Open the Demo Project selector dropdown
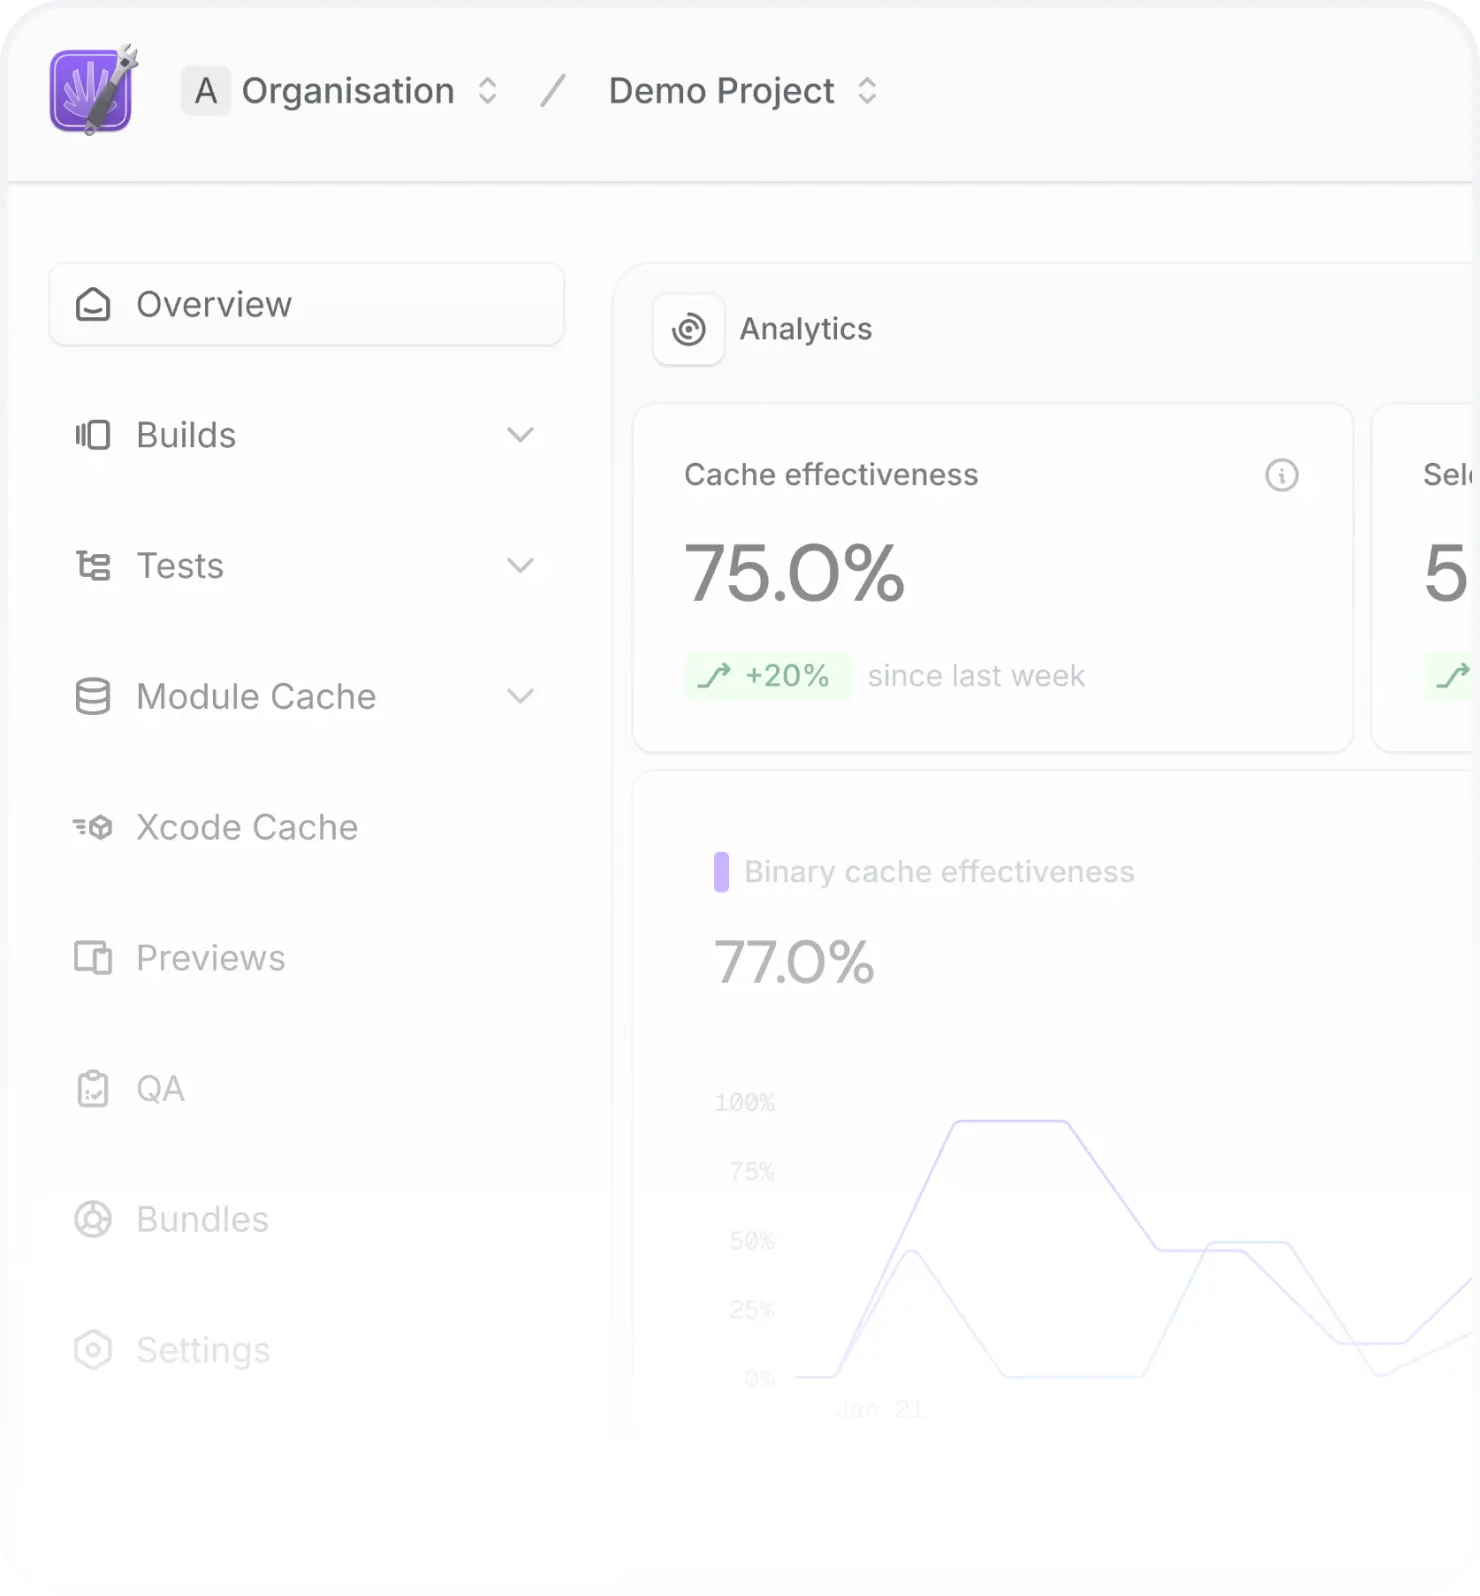 point(867,91)
